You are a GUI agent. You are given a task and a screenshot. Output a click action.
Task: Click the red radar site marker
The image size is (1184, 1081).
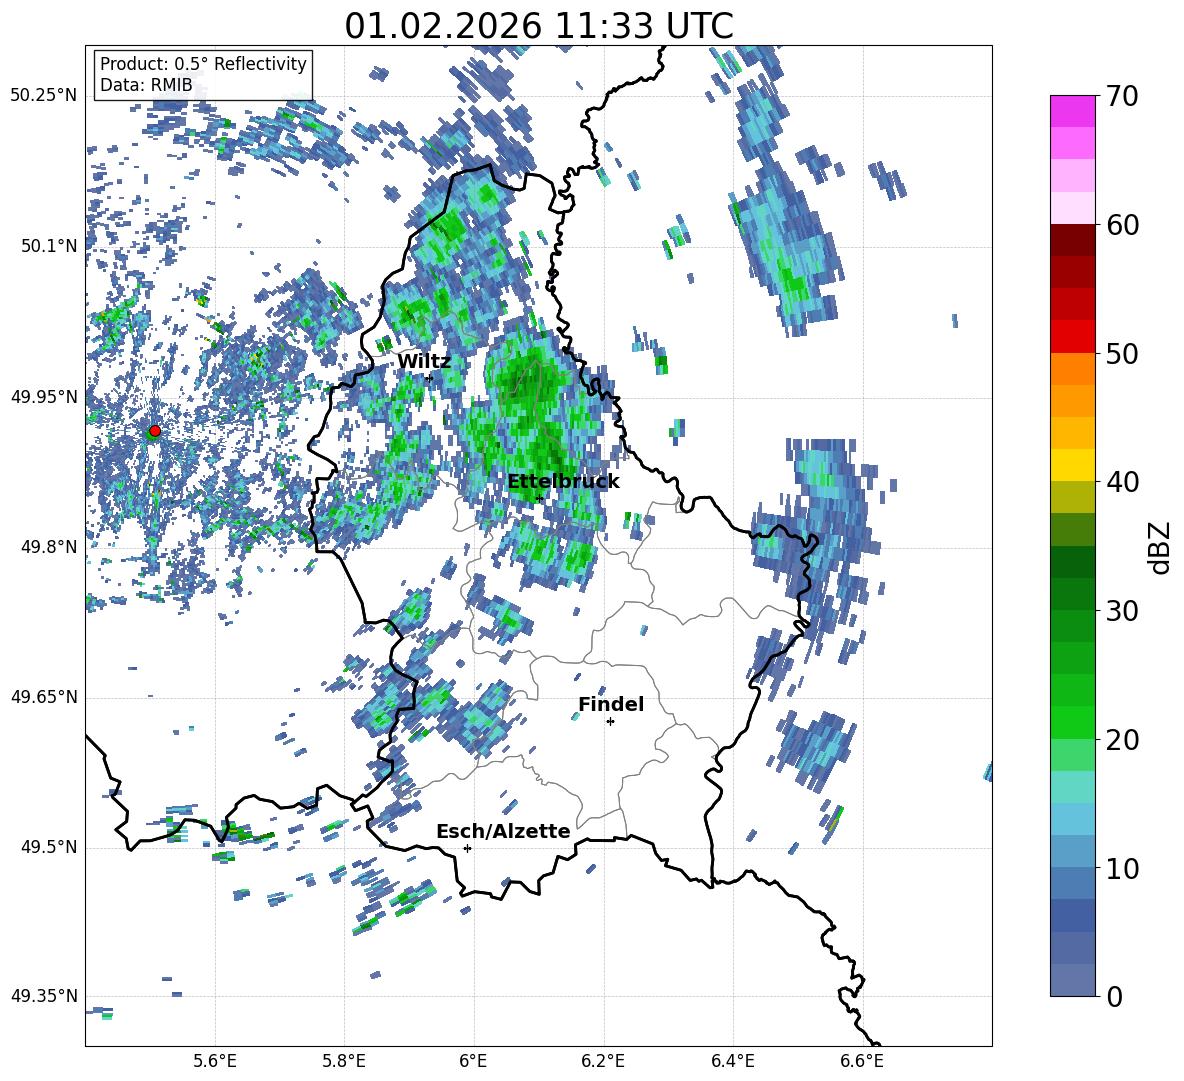tap(155, 431)
